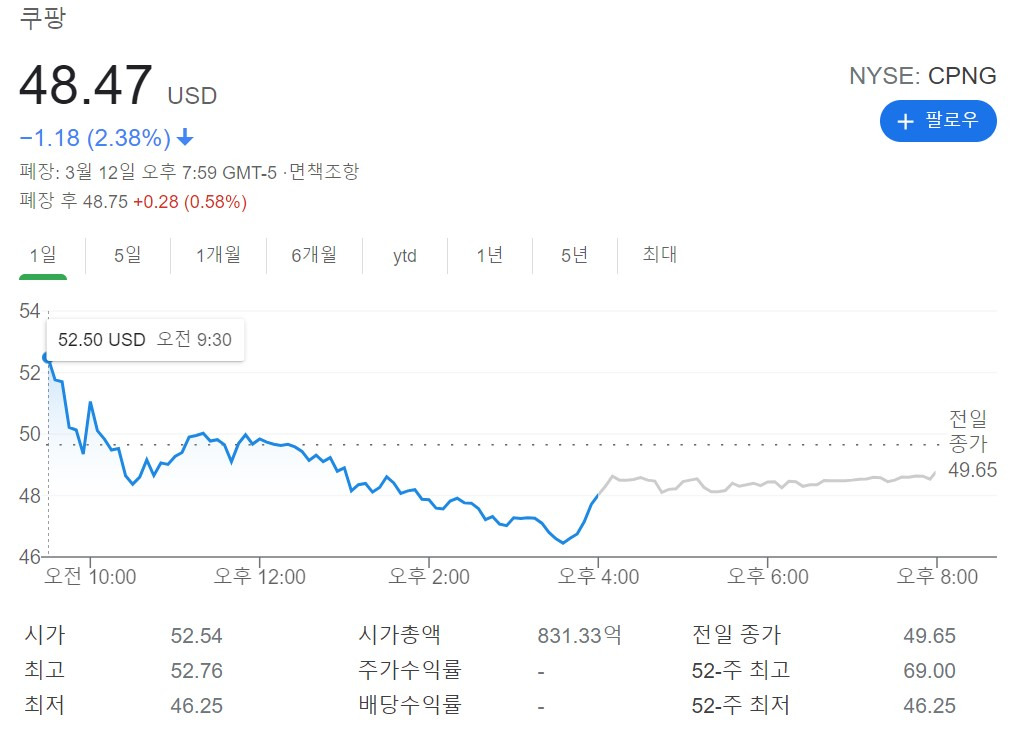Screen dimensions: 1024x735
Task: Click the 오후 12:00 axis label
Action: (x=260, y=577)
